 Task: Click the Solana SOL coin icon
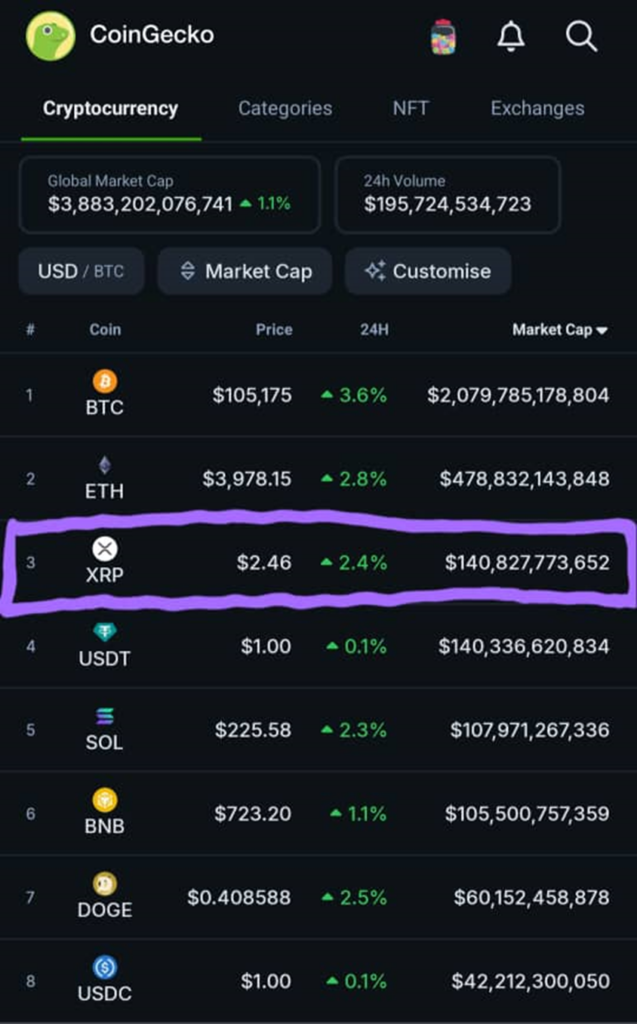(x=105, y=716)
